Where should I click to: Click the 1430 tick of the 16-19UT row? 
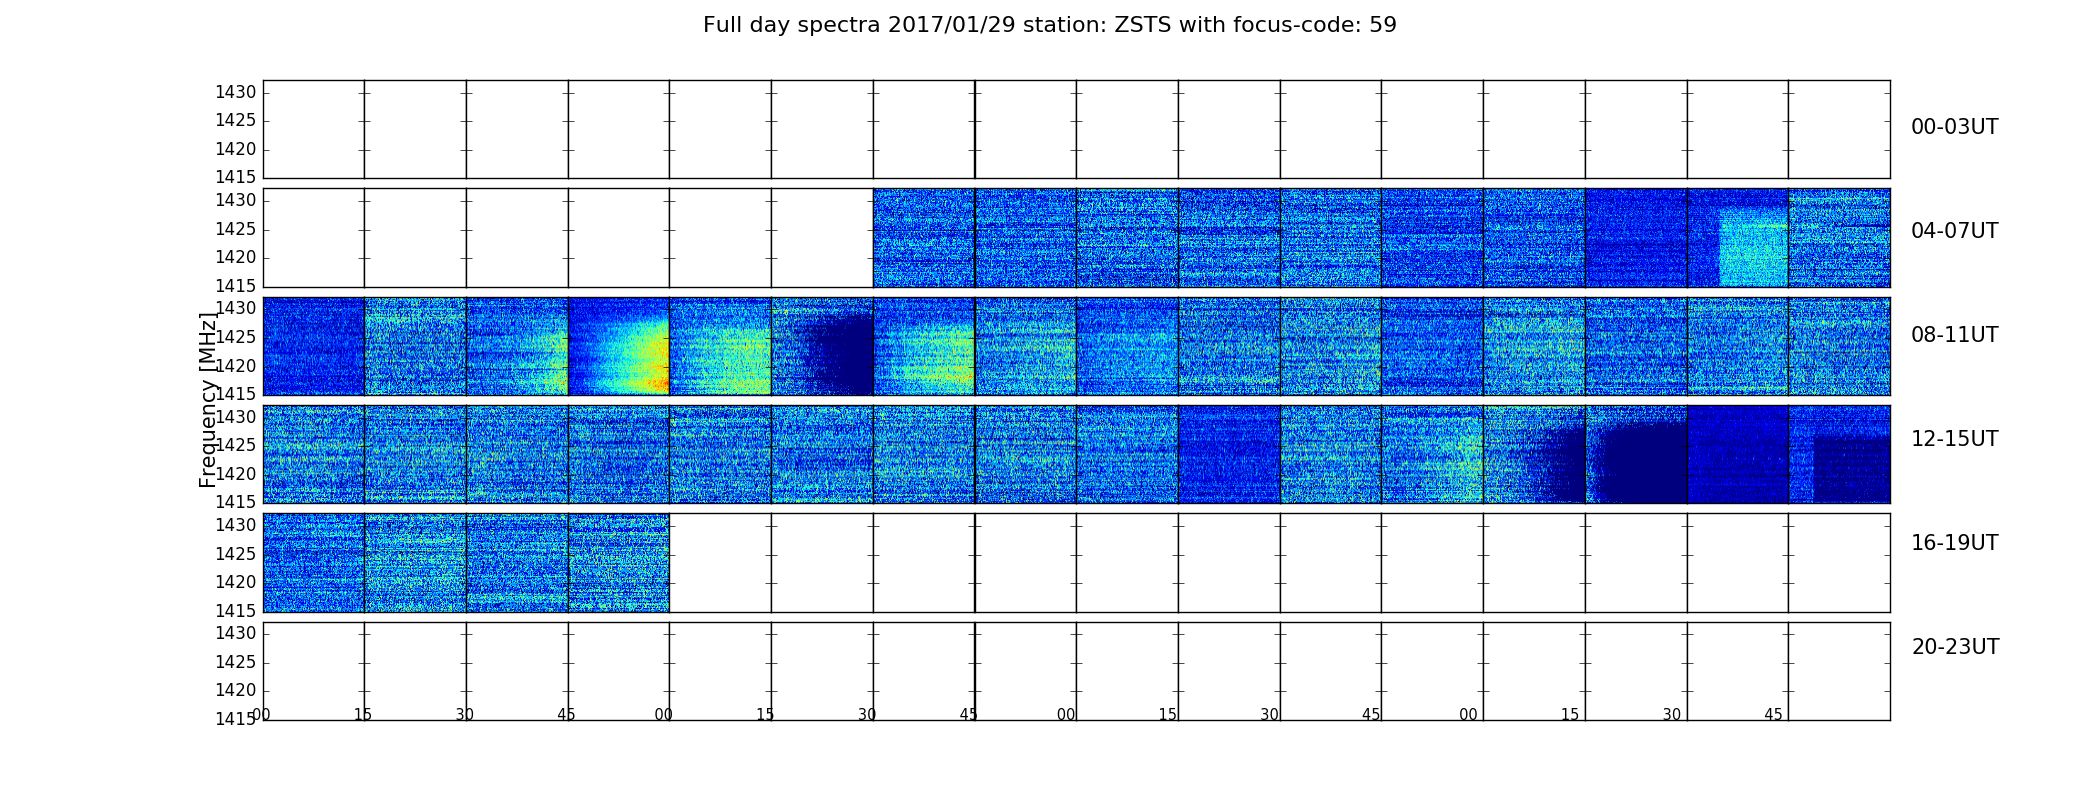pos(236,526)
